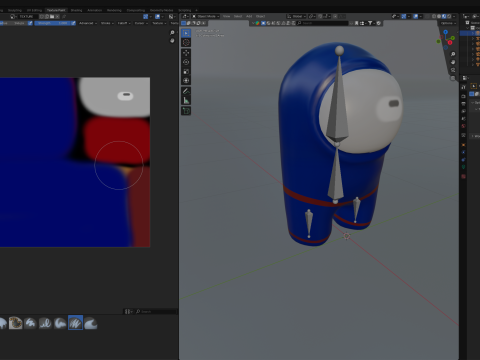The width and height of the screenshot is (480, 360).
Task: Select the Rotate tool in viewport toolbar
Action: coord(186,62)
